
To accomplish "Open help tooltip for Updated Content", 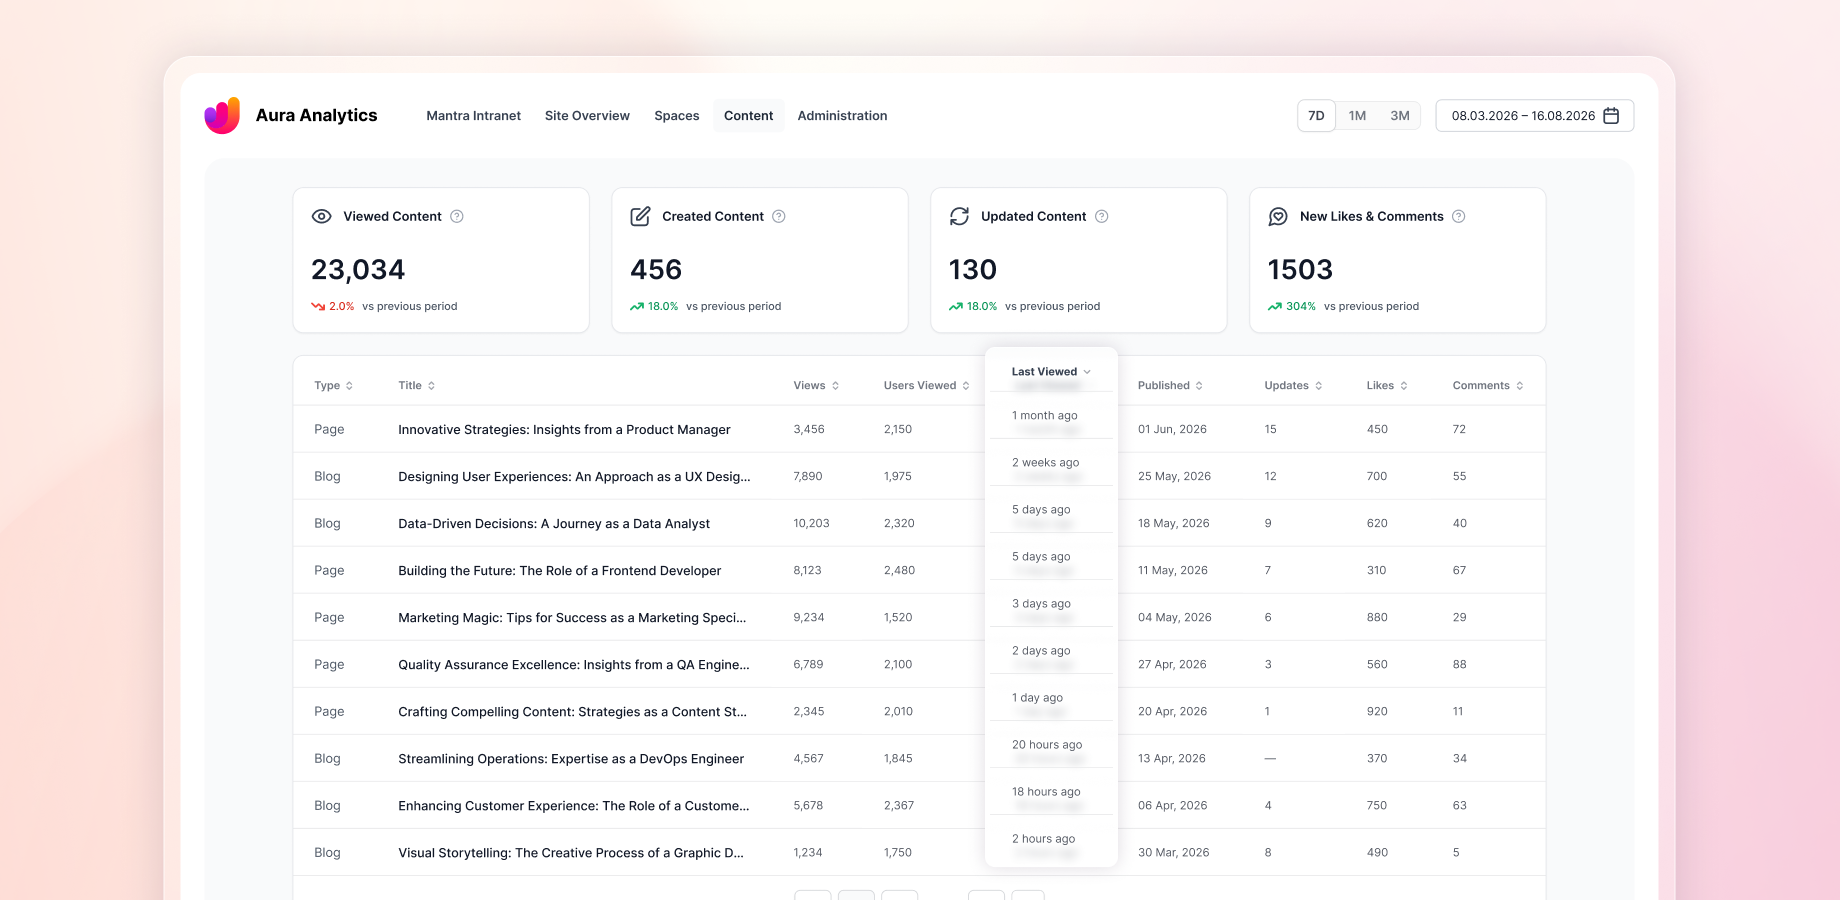I will (1102, 216).
